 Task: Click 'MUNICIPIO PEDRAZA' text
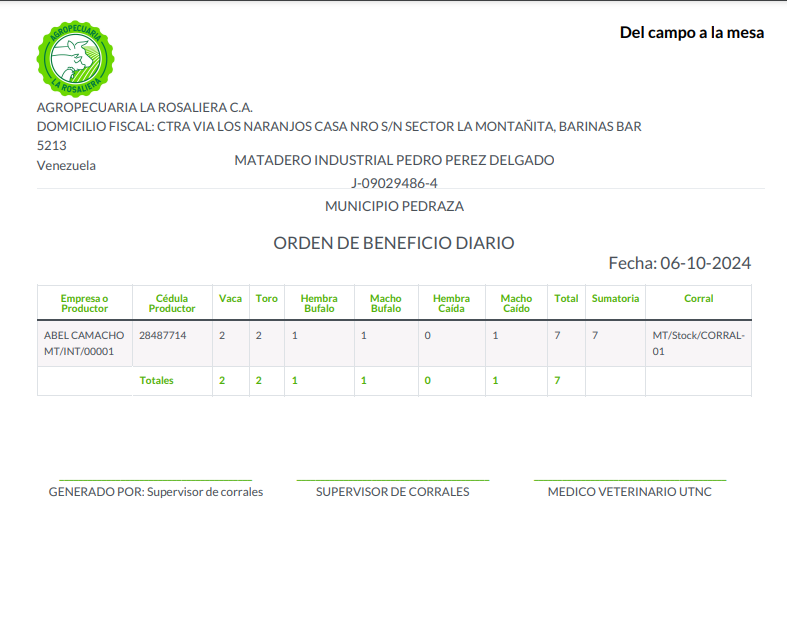pos(394,206)
